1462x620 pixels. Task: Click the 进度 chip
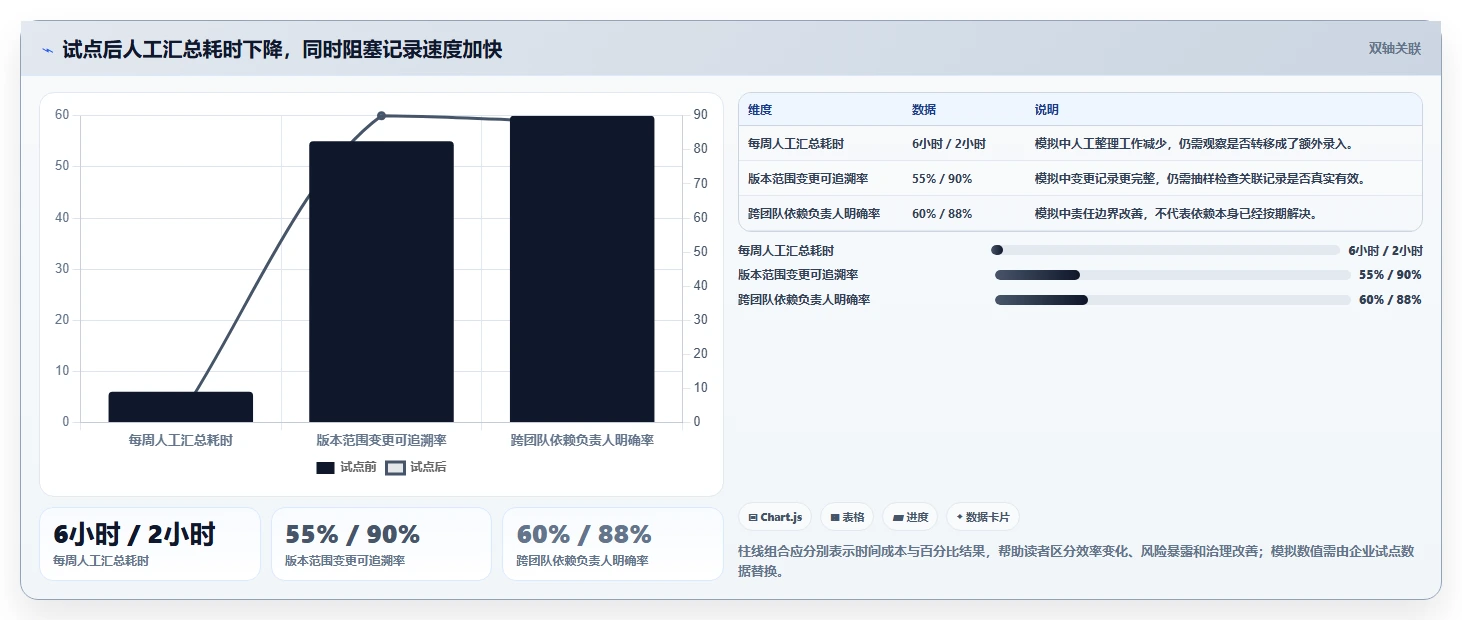(910, 517)
